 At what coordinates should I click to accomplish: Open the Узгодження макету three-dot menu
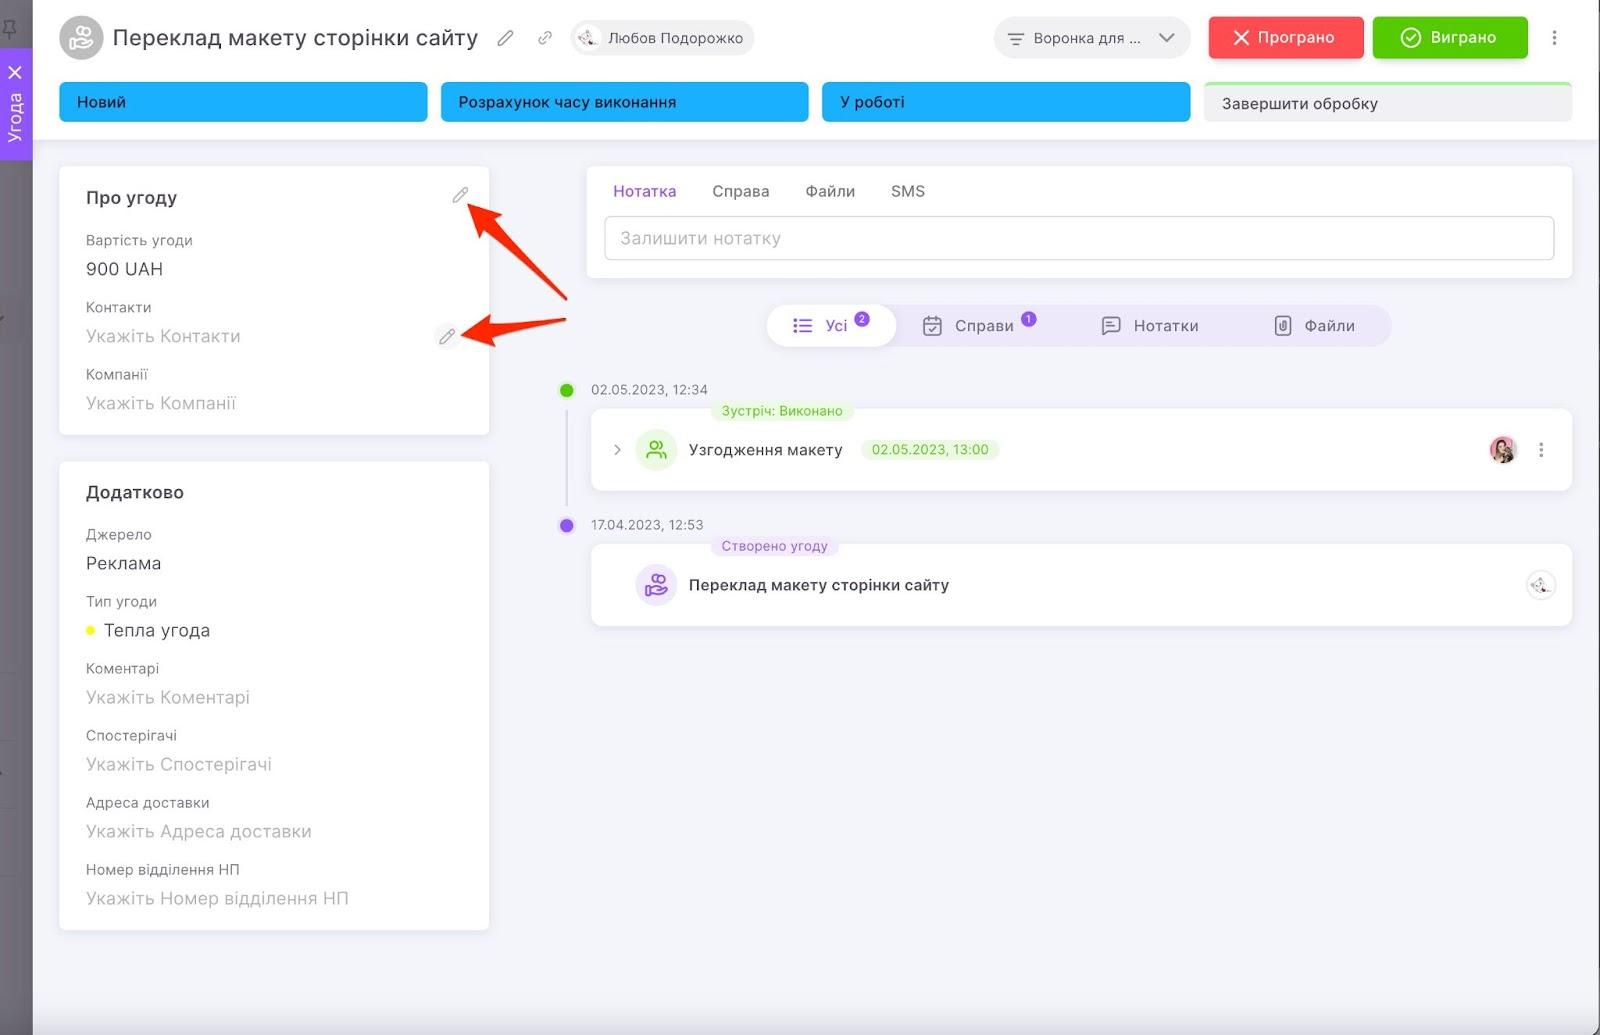point(1541,450)
